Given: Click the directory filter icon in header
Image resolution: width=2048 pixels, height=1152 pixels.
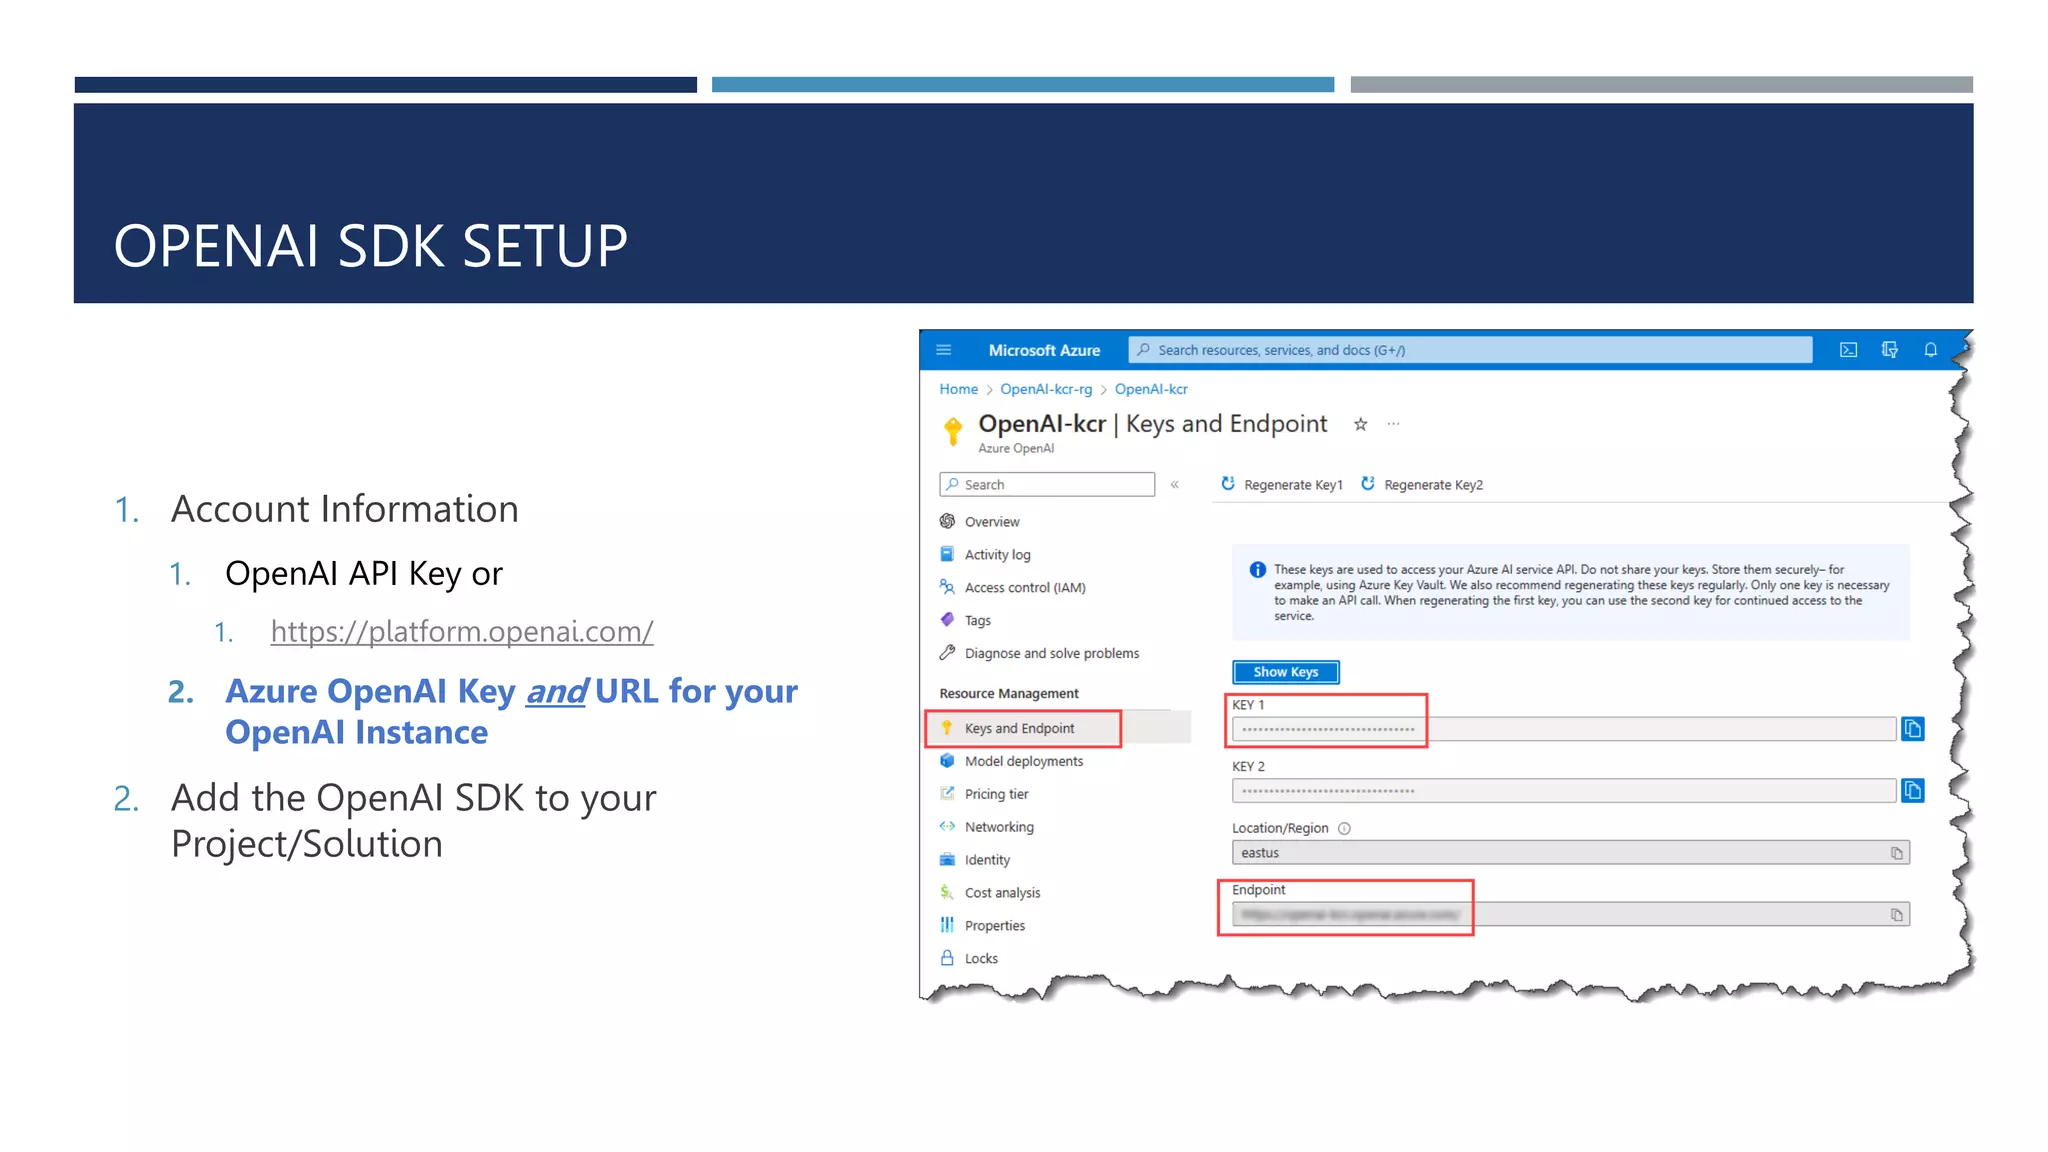Looking at the screenshot, I should [x=1889, y=350].
